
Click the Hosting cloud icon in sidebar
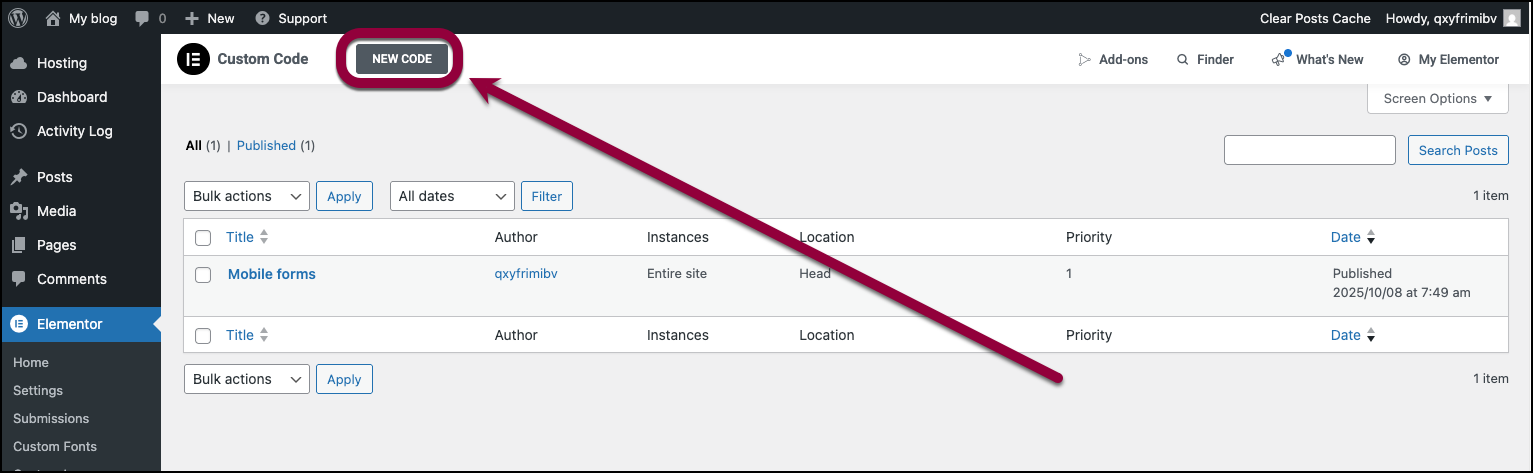[x=19, y=63]
